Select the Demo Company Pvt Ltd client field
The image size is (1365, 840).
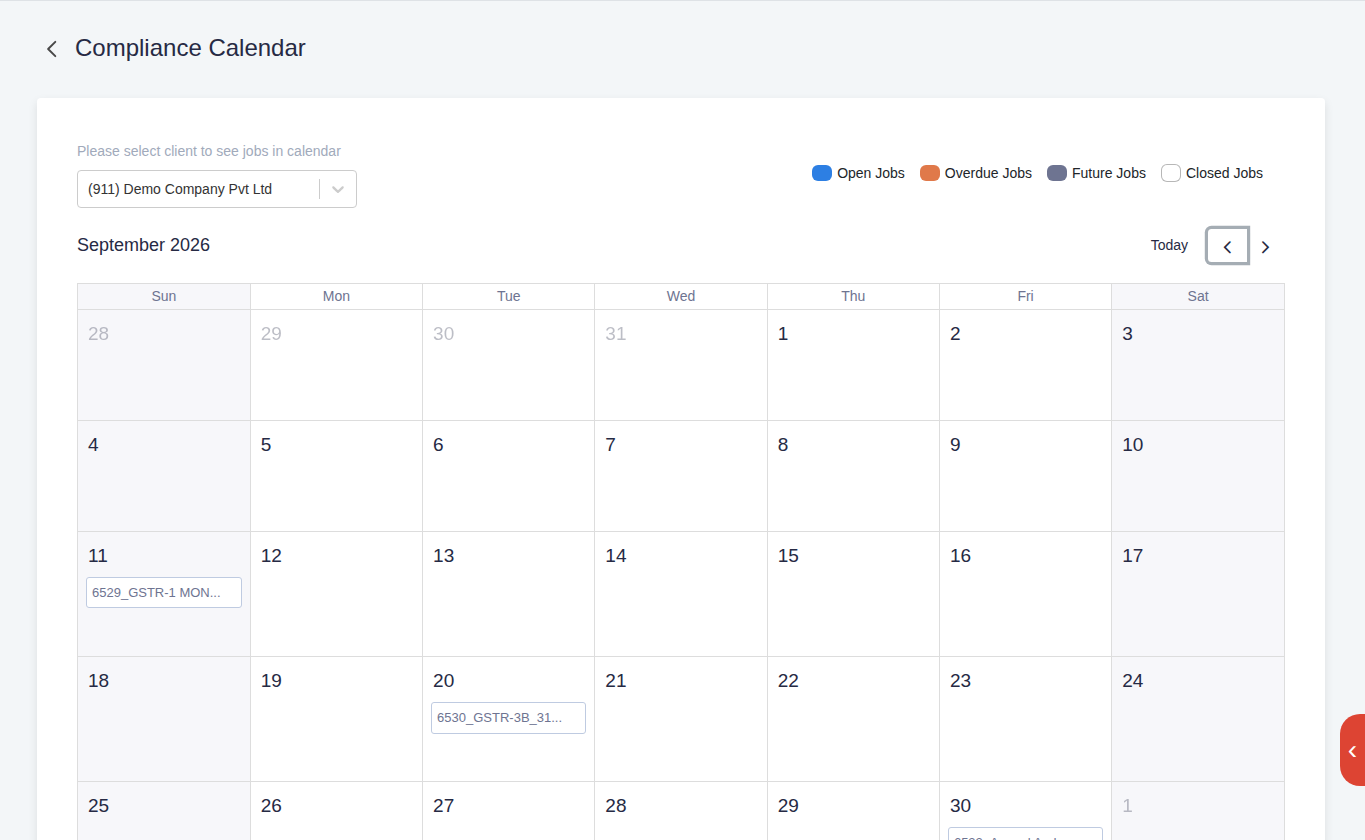coord(217,189)
